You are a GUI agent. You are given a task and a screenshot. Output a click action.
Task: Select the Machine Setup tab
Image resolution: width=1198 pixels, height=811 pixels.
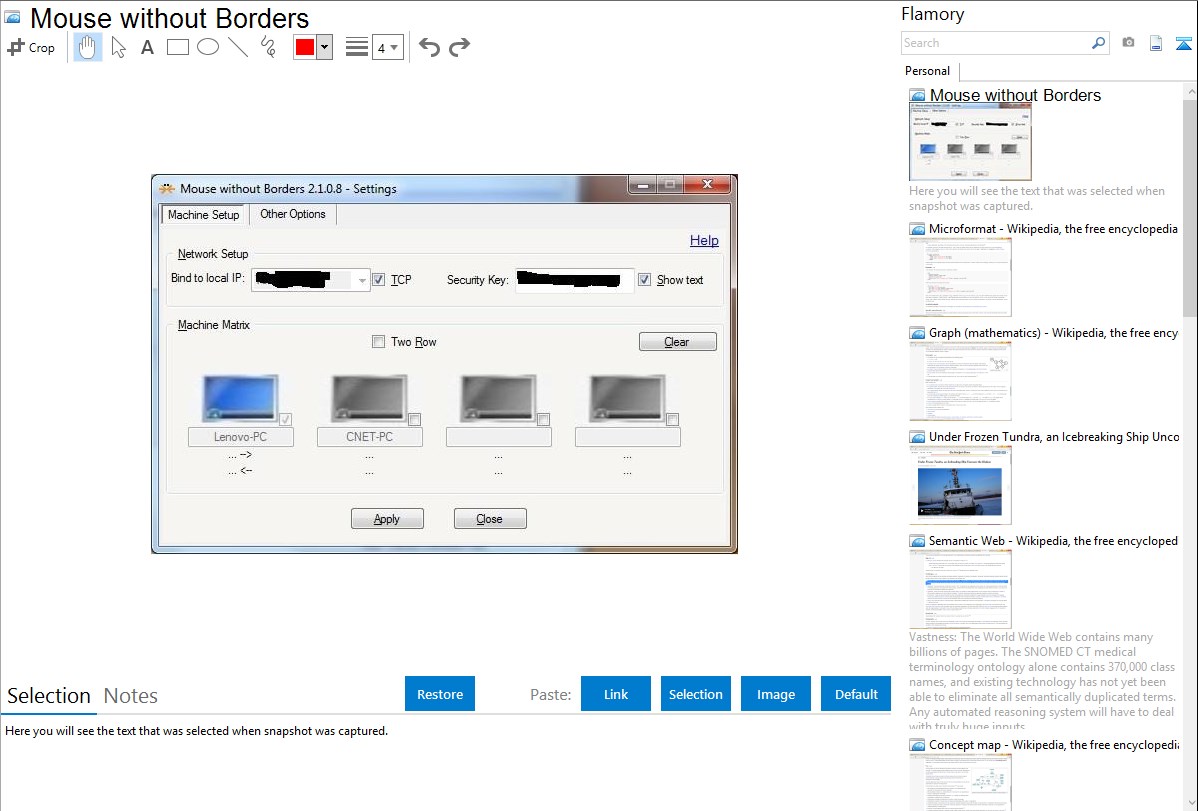click(203, 215)
